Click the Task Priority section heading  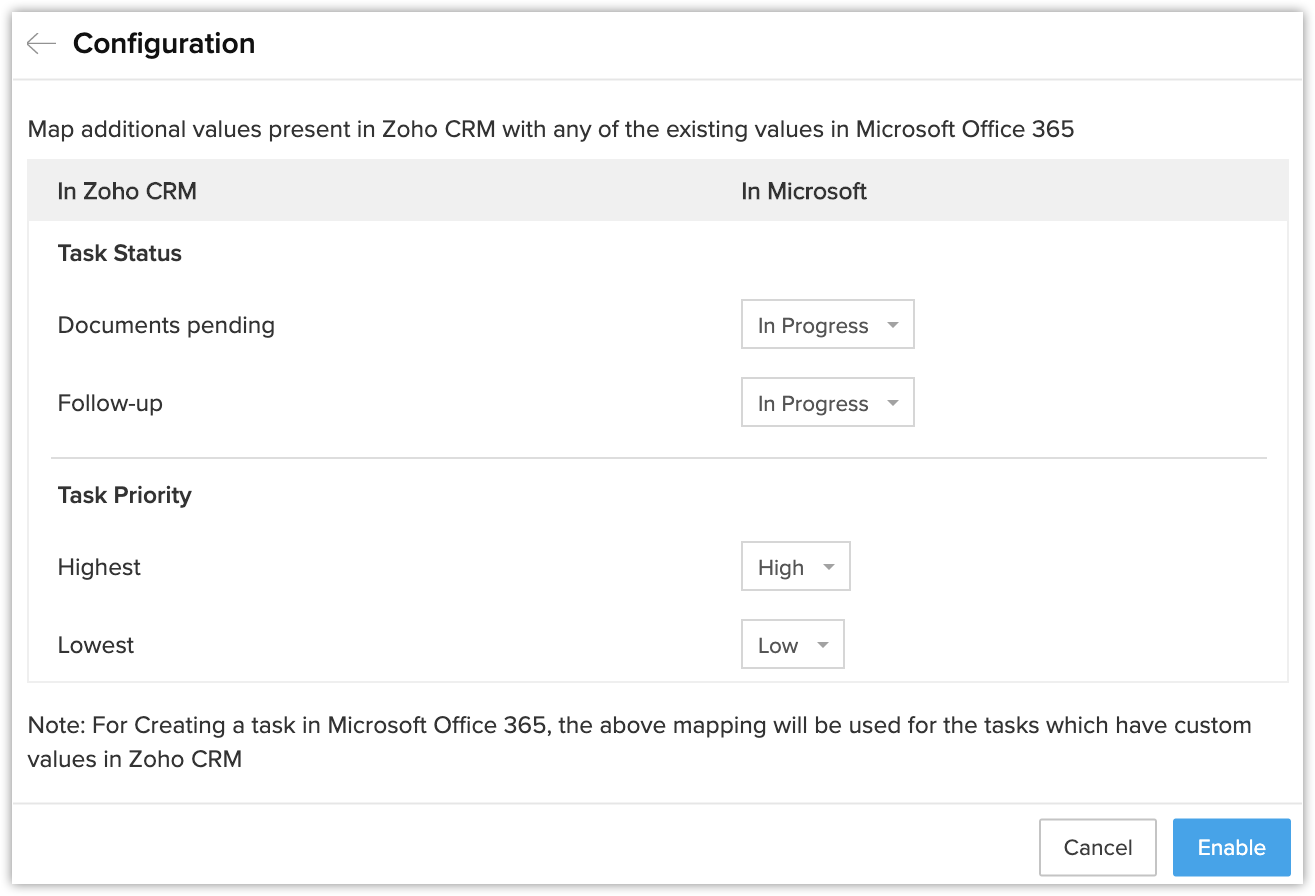[125, 495]
